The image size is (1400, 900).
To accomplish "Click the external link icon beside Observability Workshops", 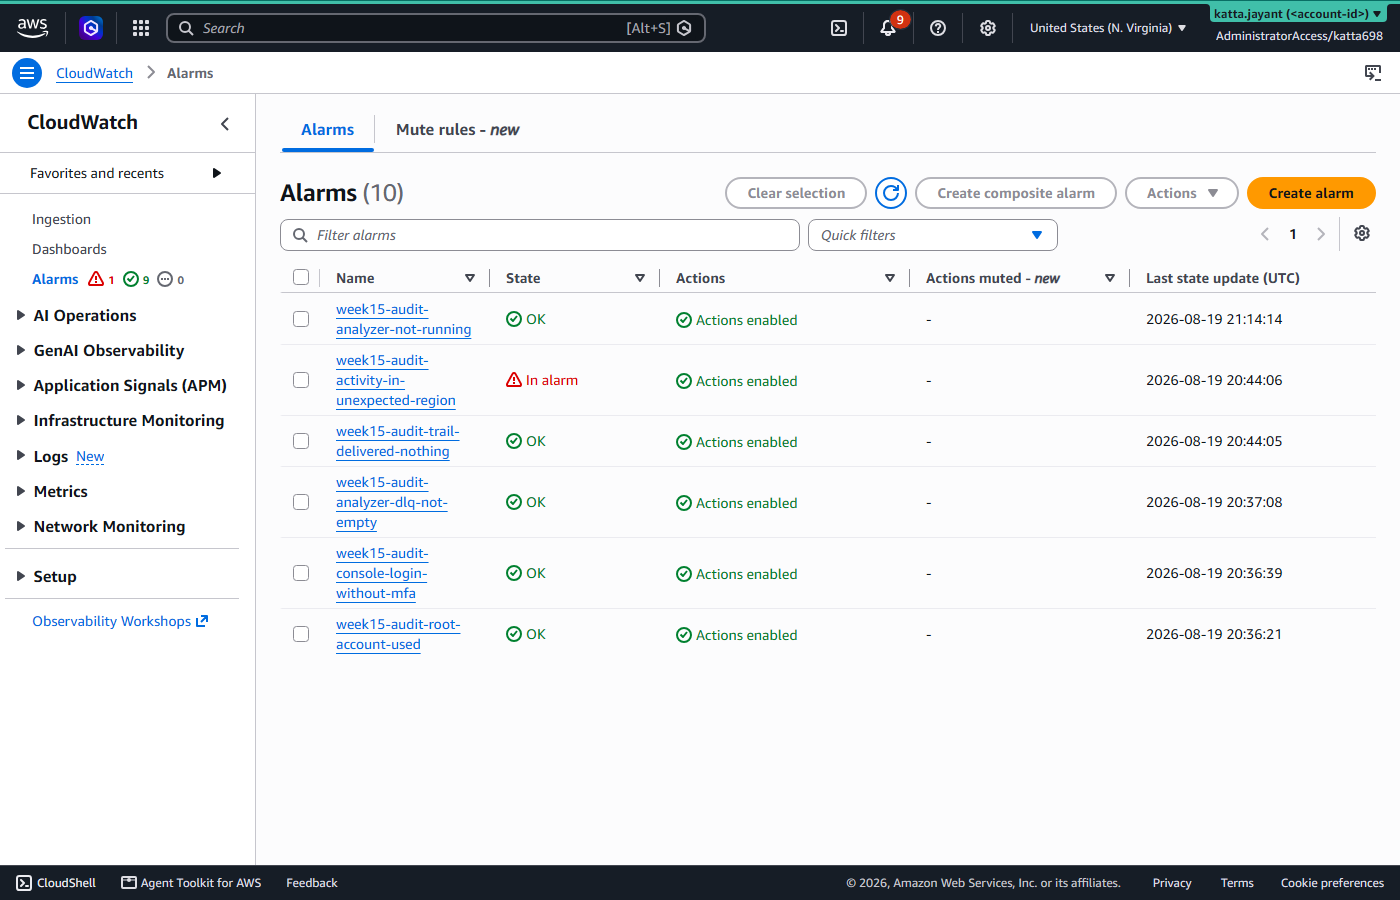I will click(x=202, y=621).
